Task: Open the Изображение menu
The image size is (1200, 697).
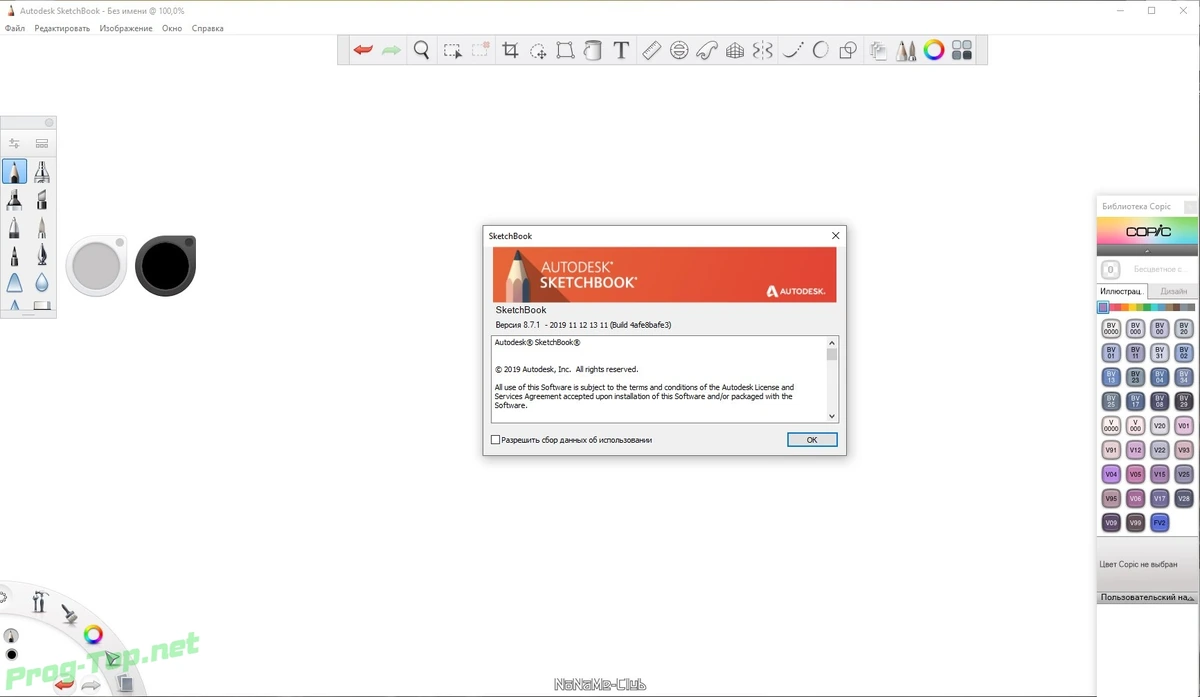Action: pos(126,28)
